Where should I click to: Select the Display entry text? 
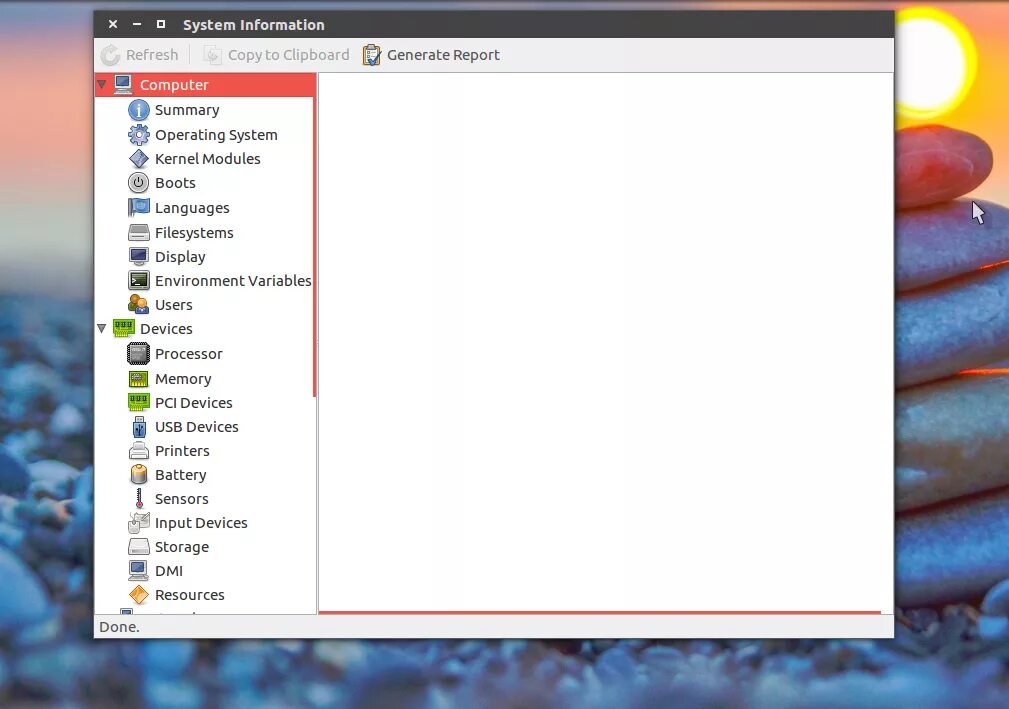pyautogui.click(x=180, y=257)
